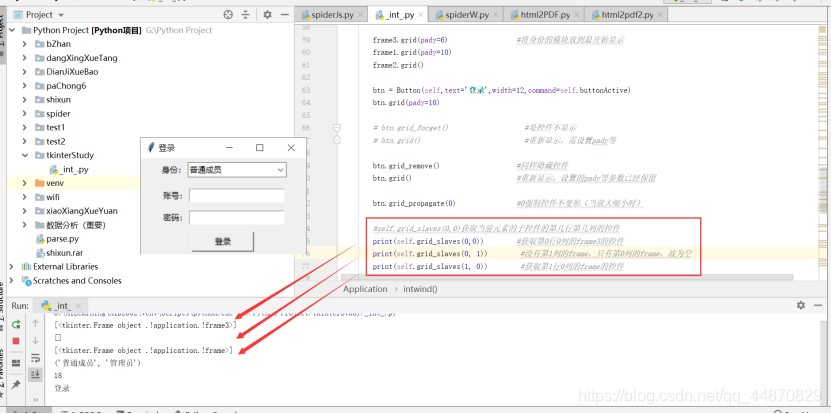Close the spiderJs.py editor tab
Screen dimensions: 831x414
tap(360, 15)
